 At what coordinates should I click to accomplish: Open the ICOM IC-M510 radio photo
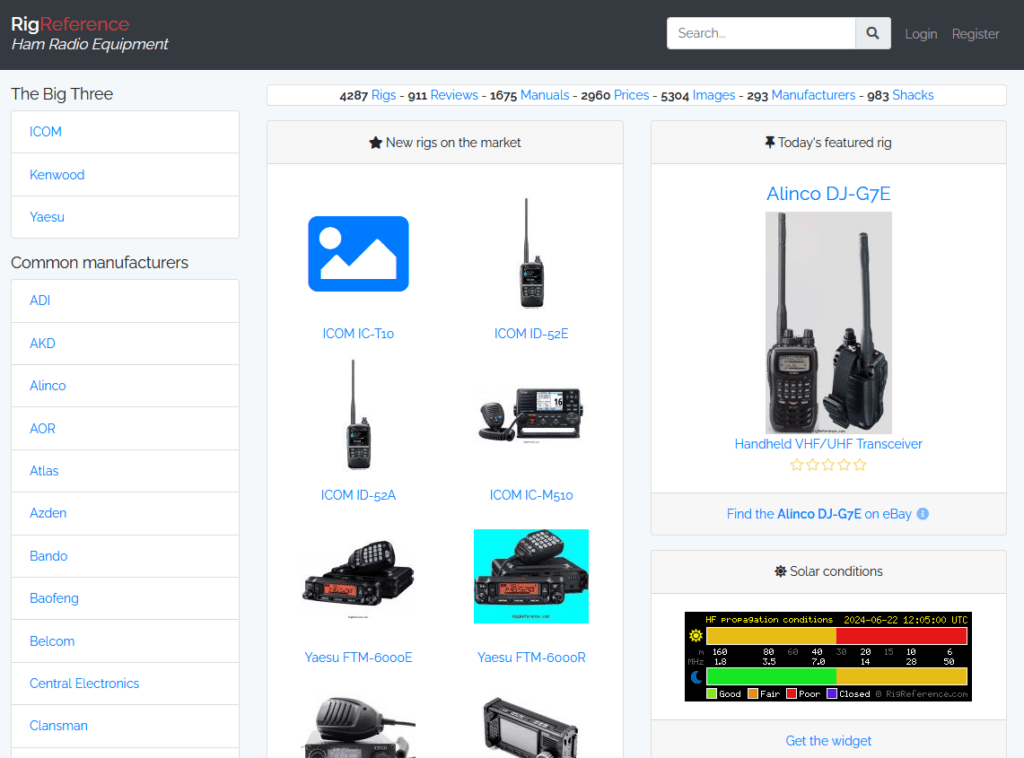(530, 415)
